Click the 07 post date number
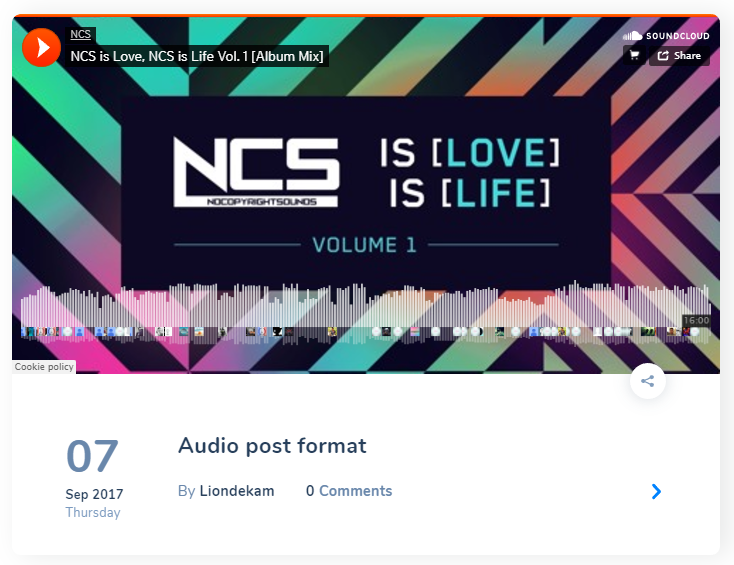Screen dimensions: 734x565 point(92,456)
